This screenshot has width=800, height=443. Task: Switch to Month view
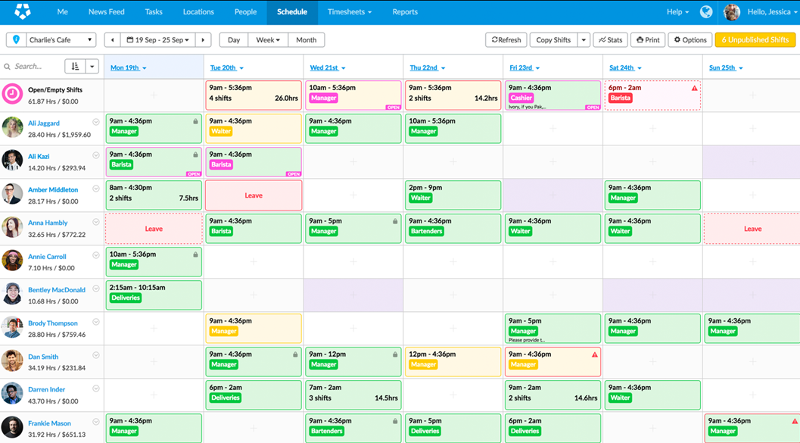point(306,40)
